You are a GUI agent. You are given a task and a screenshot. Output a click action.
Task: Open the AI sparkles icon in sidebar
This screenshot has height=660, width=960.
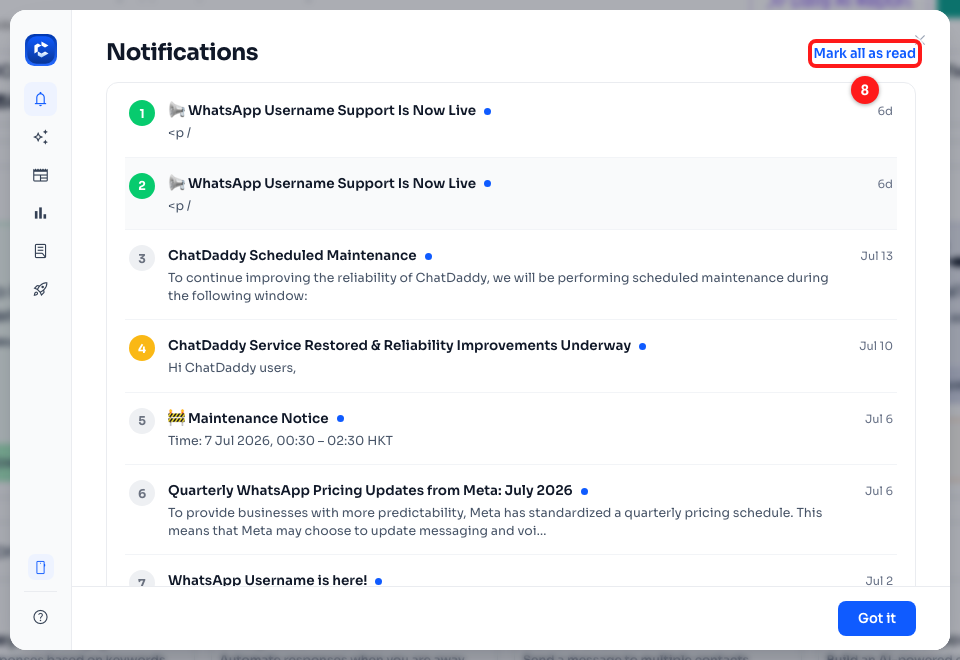coord(40,137)
